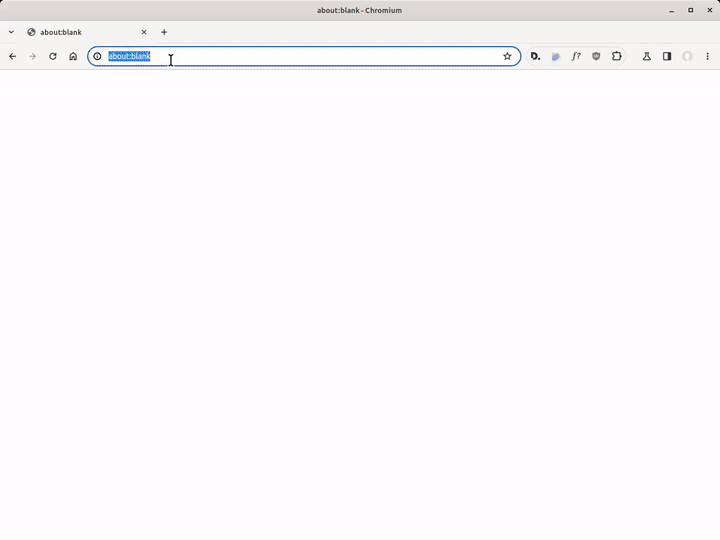Toggle the side panel
The width and height of the screenshot is (720, 540).
tap(667, 57)
